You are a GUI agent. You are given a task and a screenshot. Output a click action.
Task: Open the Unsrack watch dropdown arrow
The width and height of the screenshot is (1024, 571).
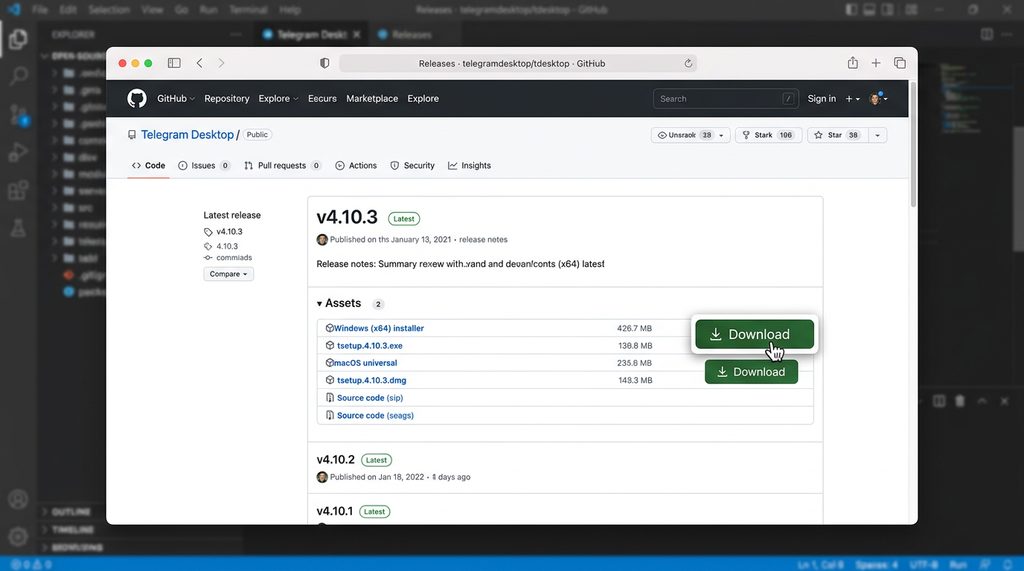click(x=722, y=135)
